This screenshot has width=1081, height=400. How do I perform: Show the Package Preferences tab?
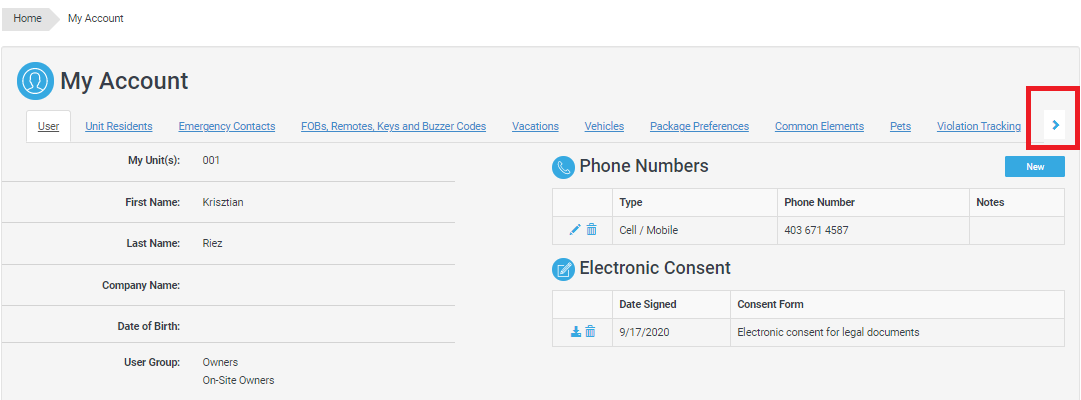(699, 126)
